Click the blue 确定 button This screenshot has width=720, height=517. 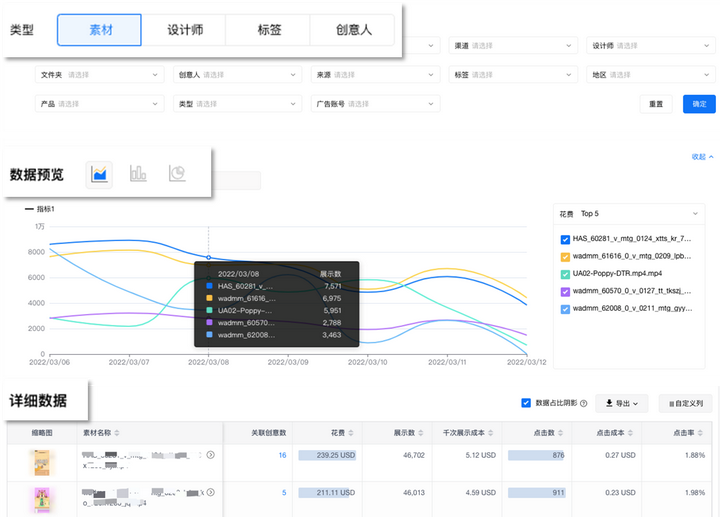point(699,104)
